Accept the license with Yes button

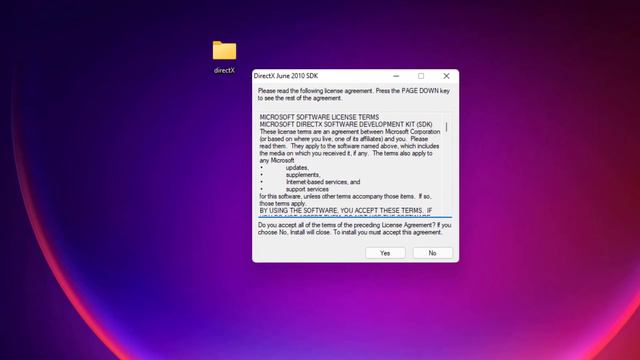coord(385,253)
